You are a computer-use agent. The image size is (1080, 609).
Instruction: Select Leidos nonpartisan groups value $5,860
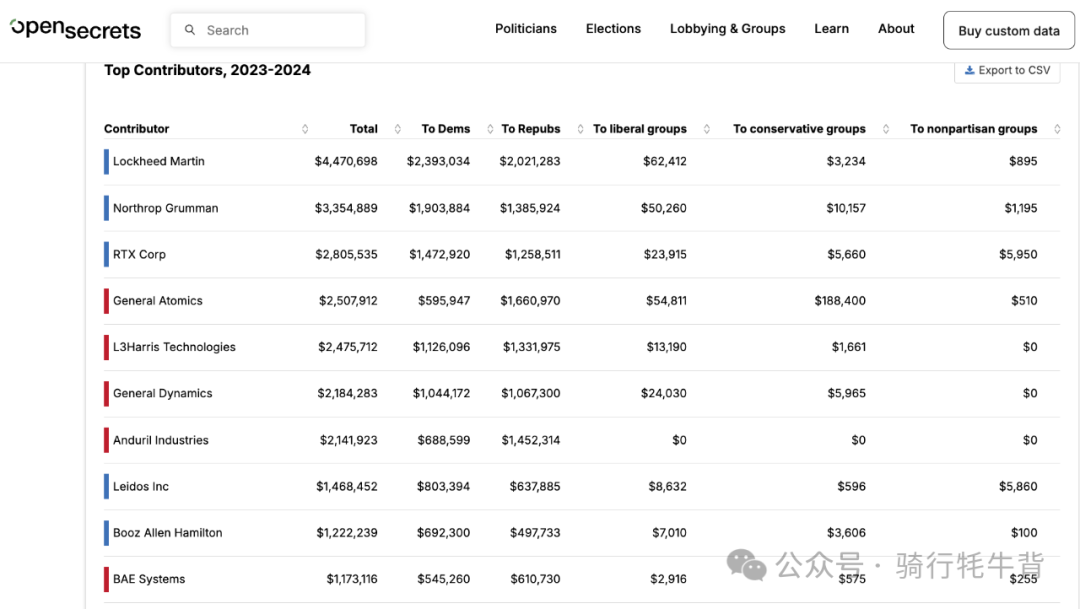coord(1018,486)
